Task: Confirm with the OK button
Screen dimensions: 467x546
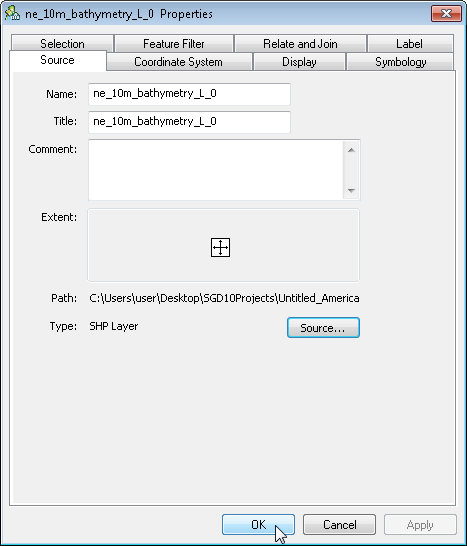Action: (258, 524)
